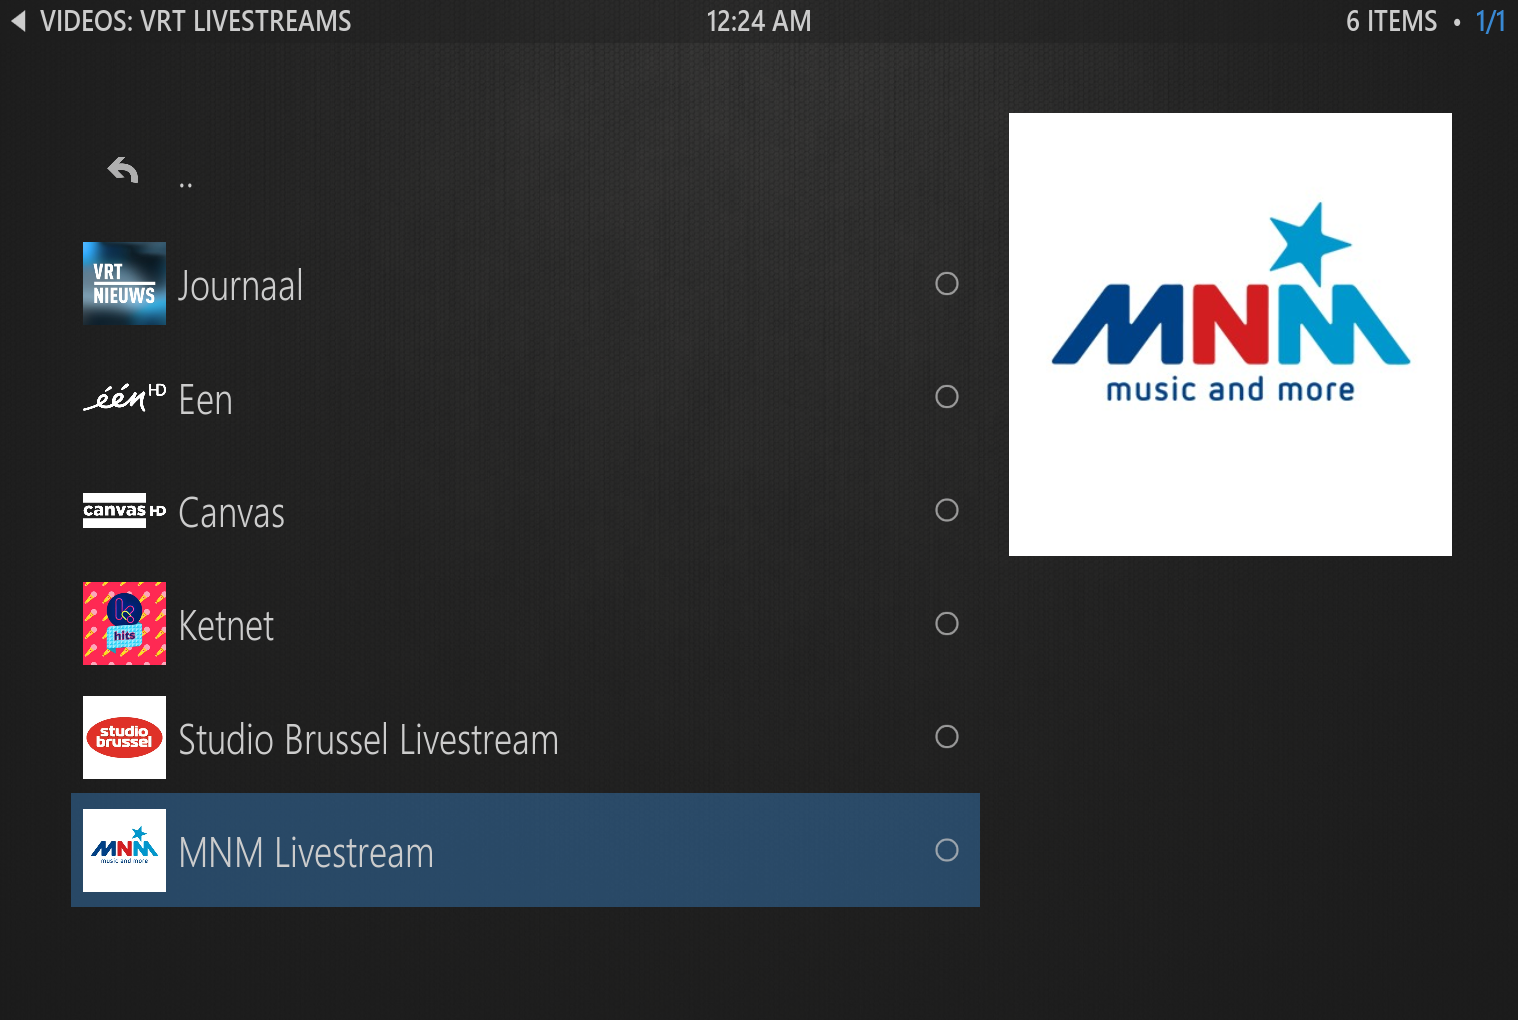
Task: Open the Journaal stream
Action: pyautogui.click(x=525, y=284)
